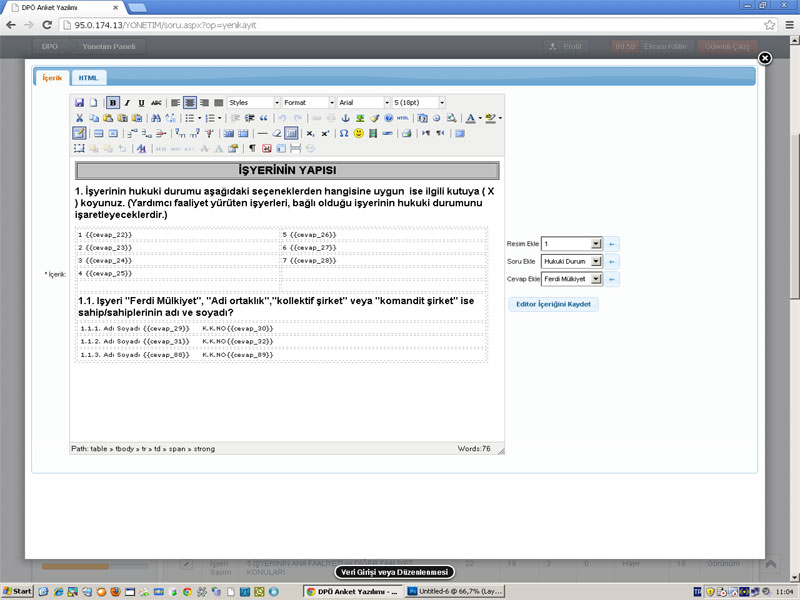Insert special character Omega icon

pos(344,133)
